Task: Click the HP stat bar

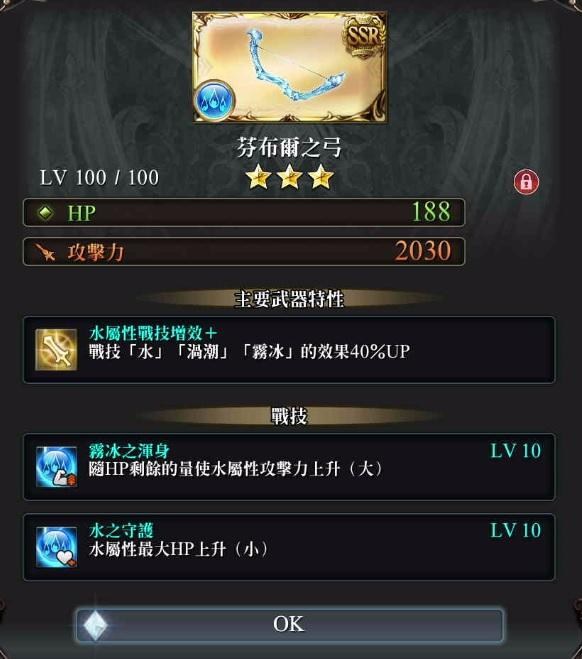Action: tap(244, 213)
